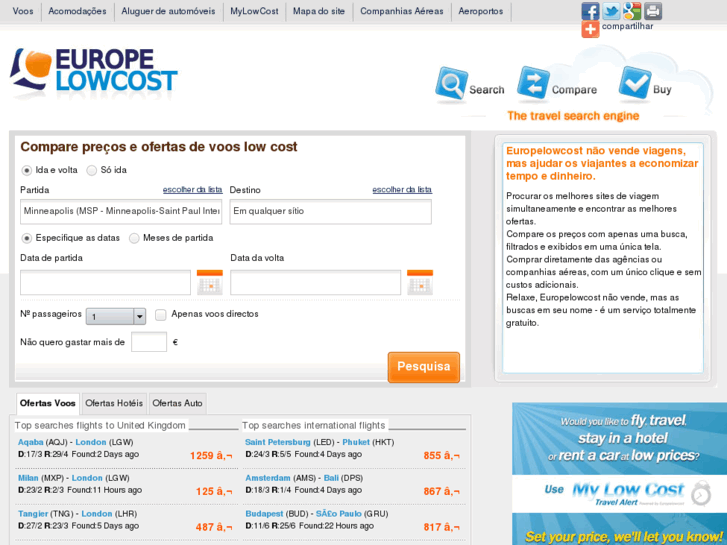Select Só ida radio button
This screenshot has width=727, height=545.
coord(92,170)
